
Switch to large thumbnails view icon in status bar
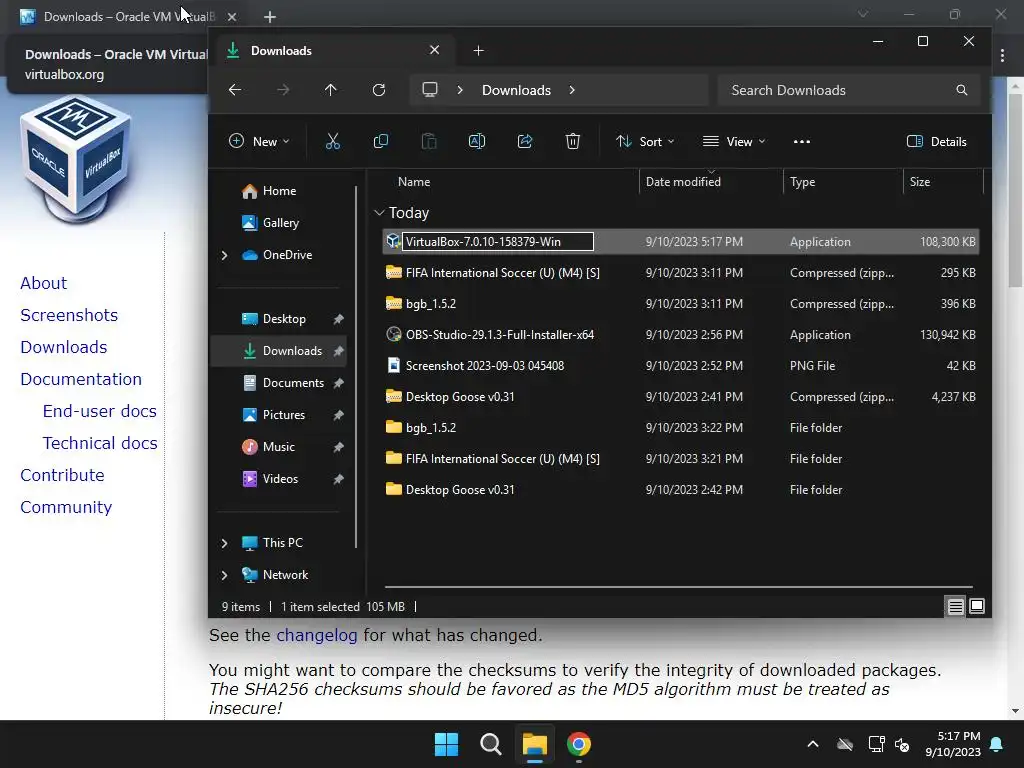(x=977, y=607)
